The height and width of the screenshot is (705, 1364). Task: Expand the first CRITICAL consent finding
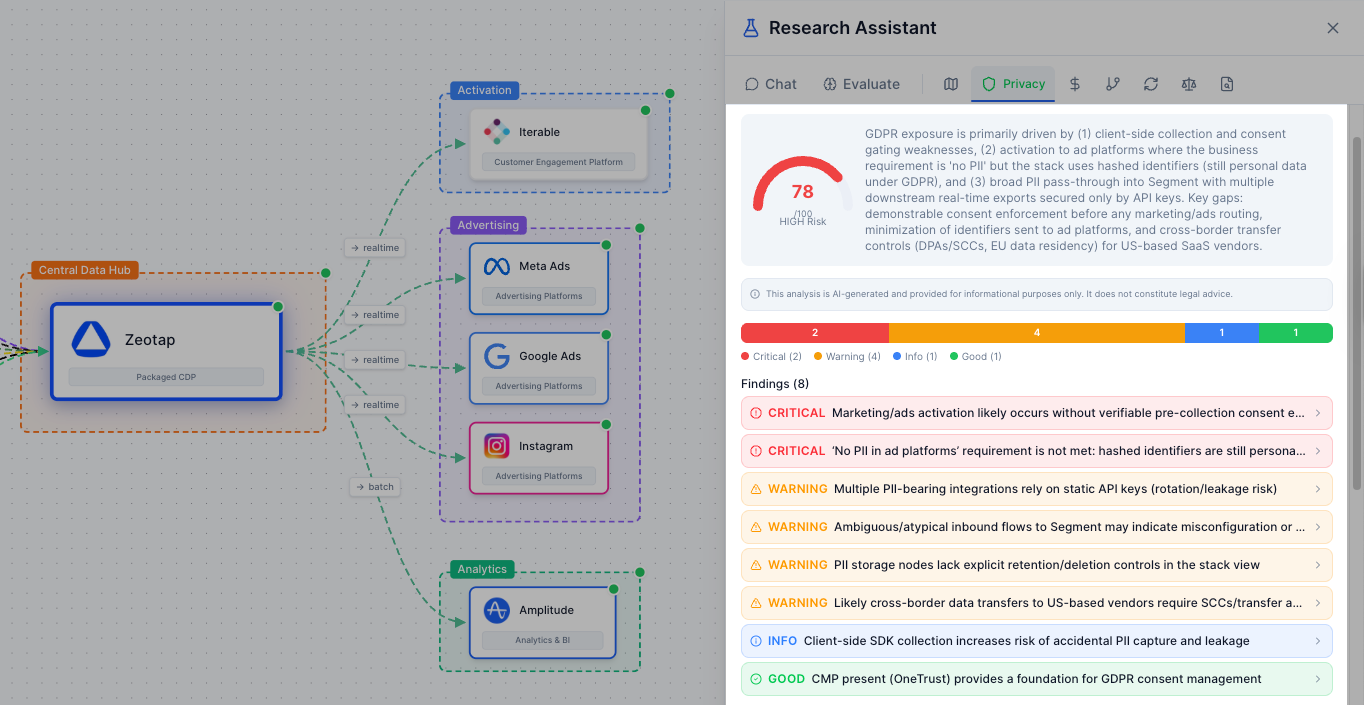pos(1035,412)
